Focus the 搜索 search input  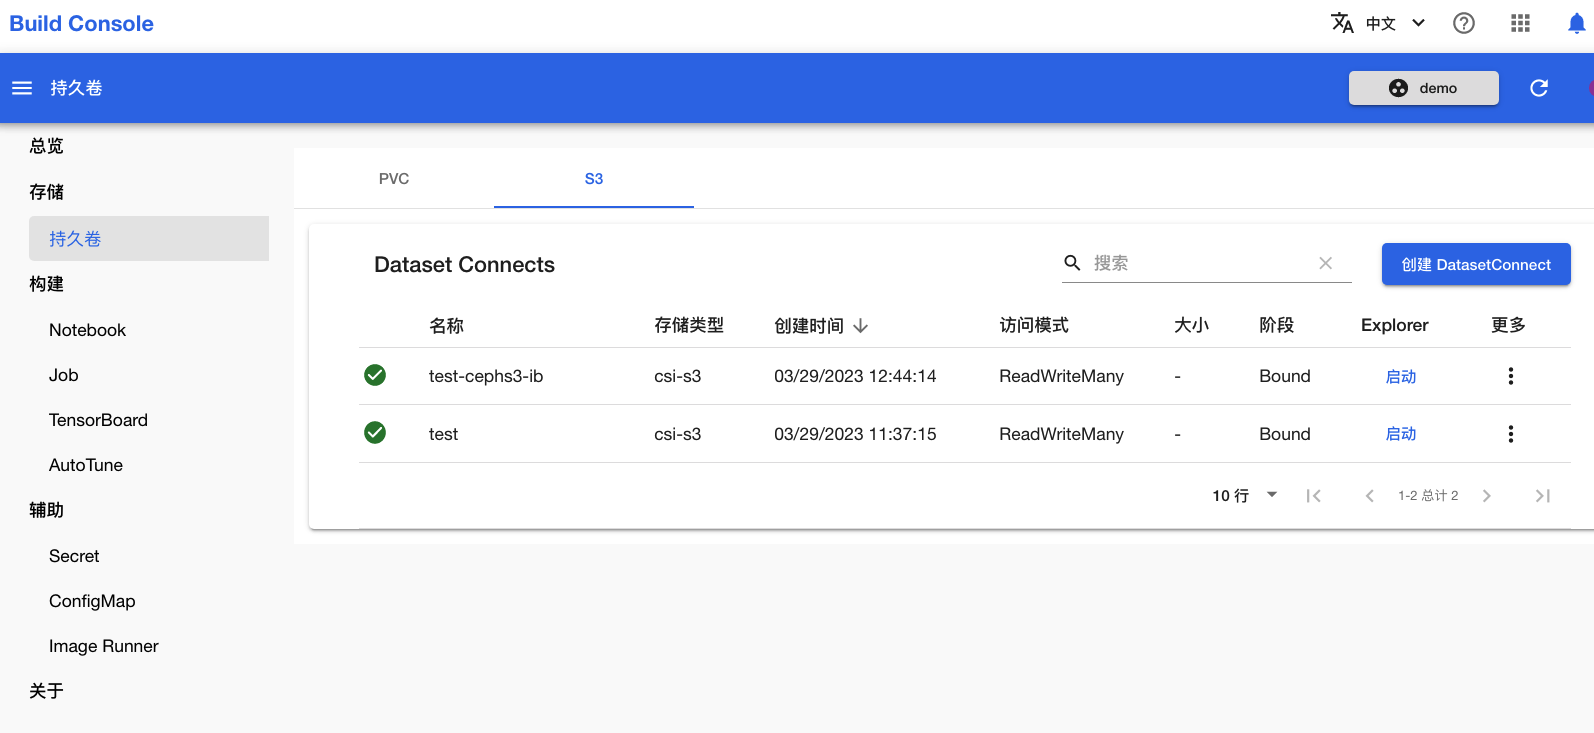tap(1200, 263)
